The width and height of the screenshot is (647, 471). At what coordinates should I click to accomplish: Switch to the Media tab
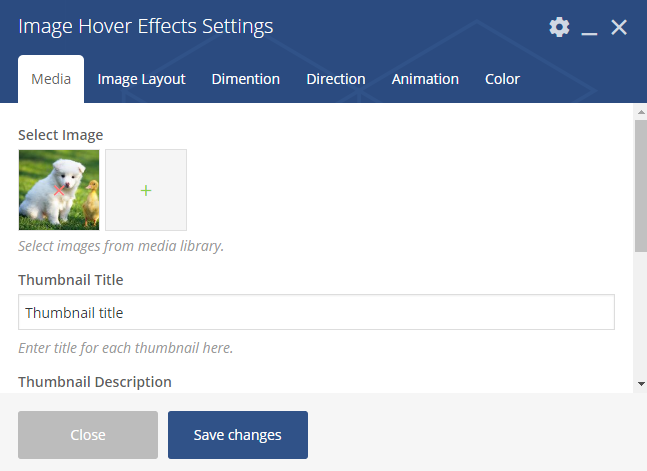pos(51,79)
